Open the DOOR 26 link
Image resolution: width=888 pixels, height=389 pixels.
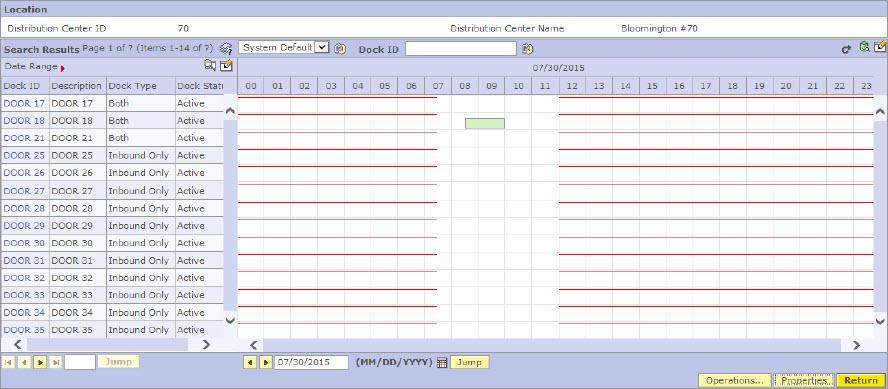pyautogui.click(x=24, y=173)
